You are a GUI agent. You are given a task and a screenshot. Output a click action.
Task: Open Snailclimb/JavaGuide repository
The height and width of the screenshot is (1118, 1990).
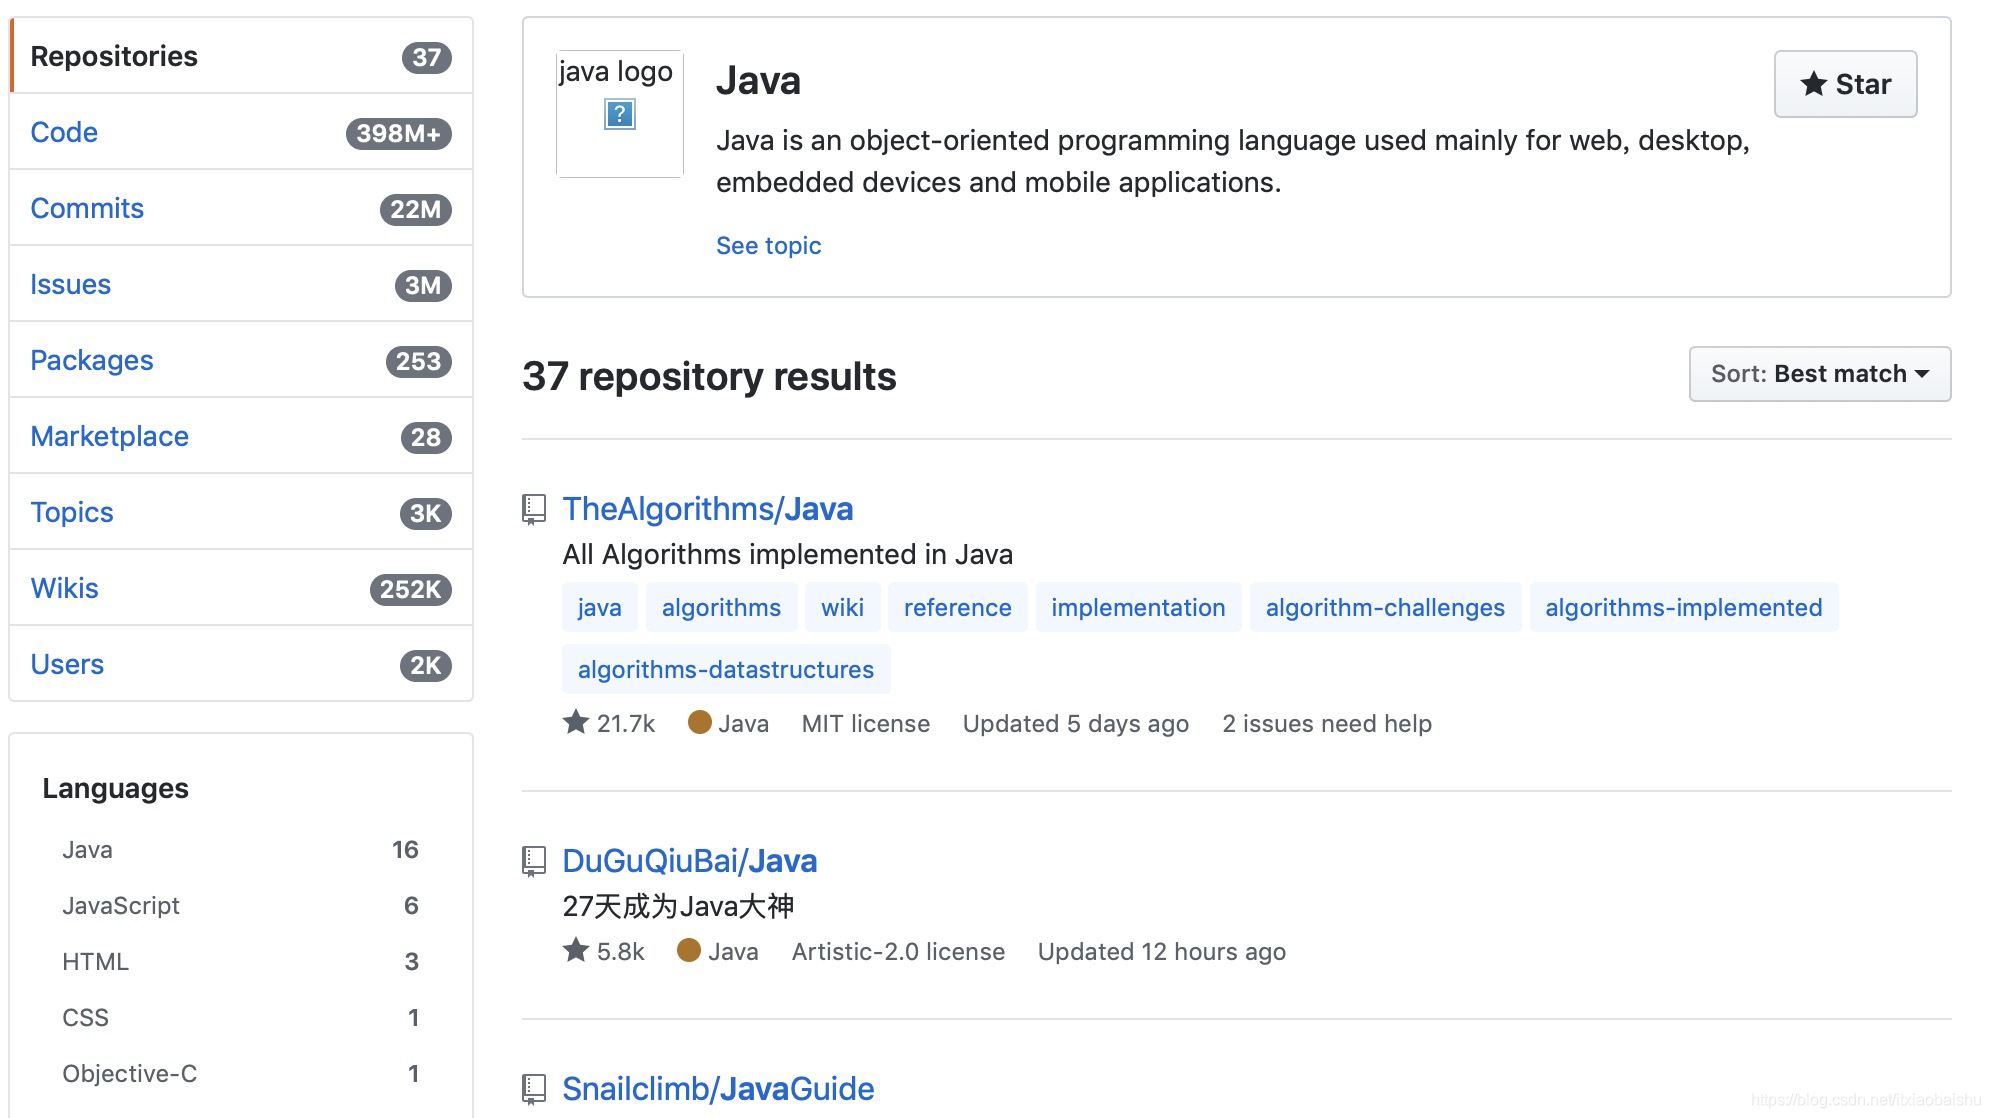[x=718, y=1089]
